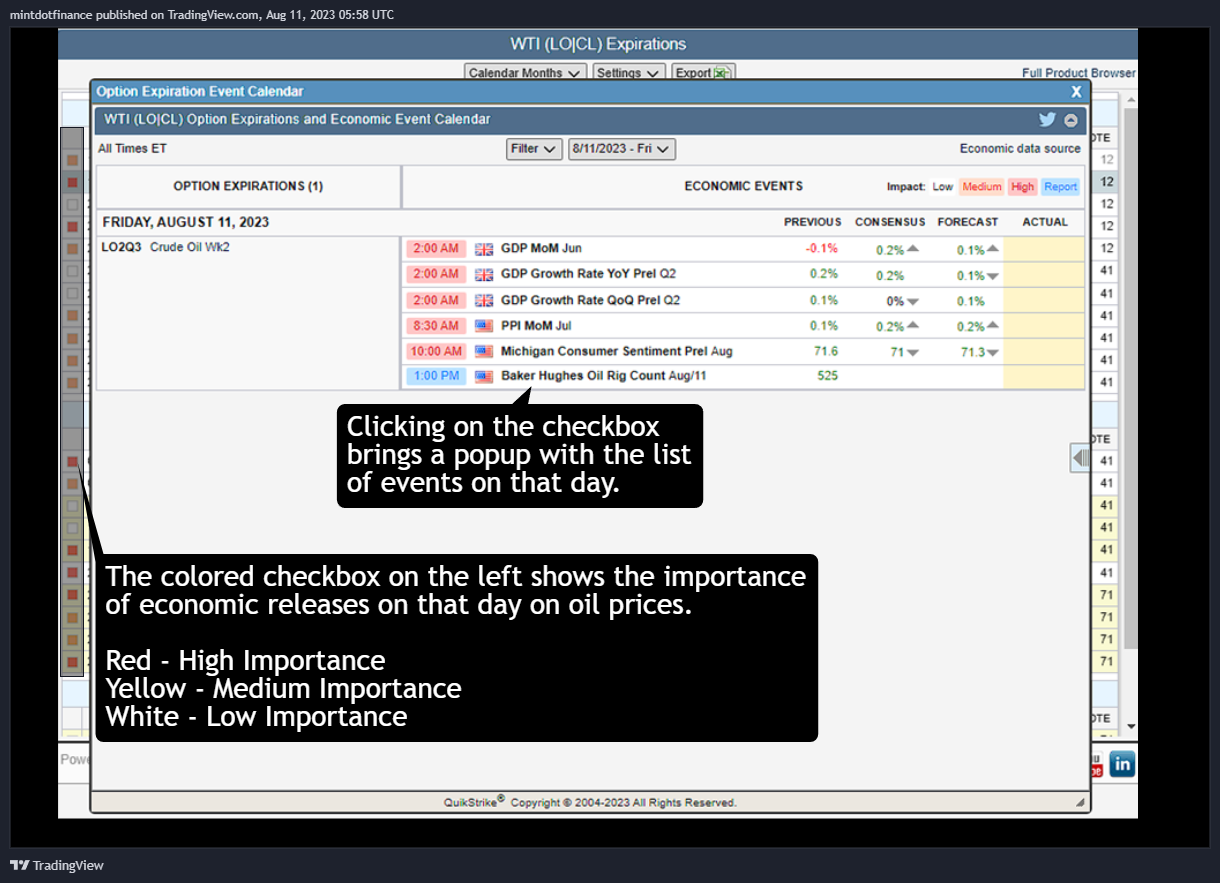1220x883 pixels.
Task: Click the vertical scrollbar thumb on the right
Action: [1131, 378]
